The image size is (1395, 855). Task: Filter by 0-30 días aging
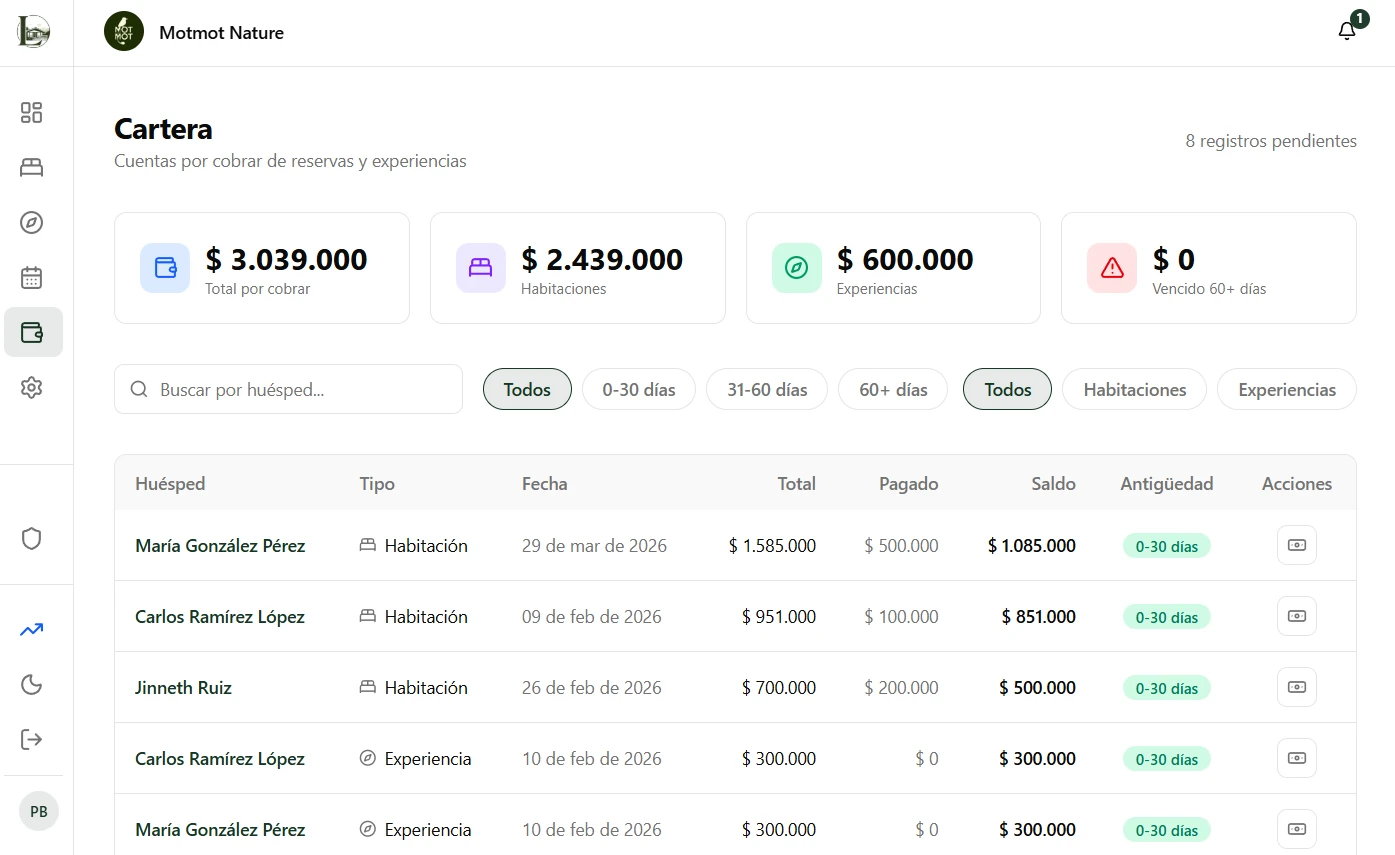click(639, 390)
